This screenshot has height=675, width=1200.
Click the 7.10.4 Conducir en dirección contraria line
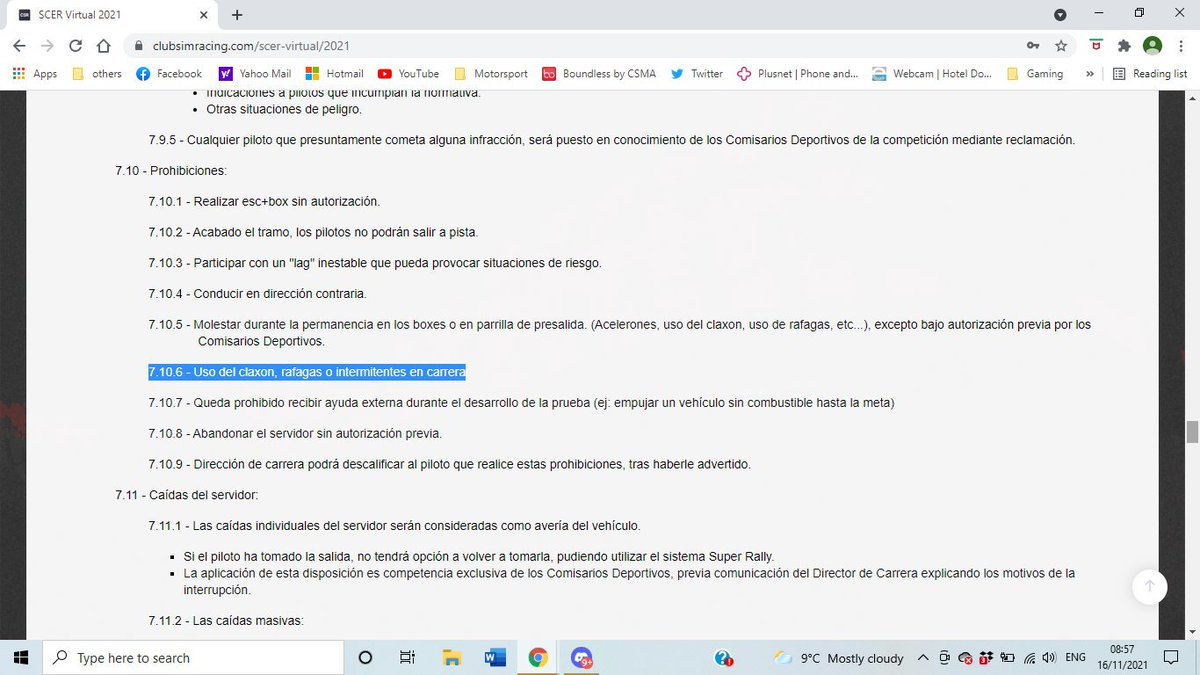pyautogui.click(x=258, y=294)
